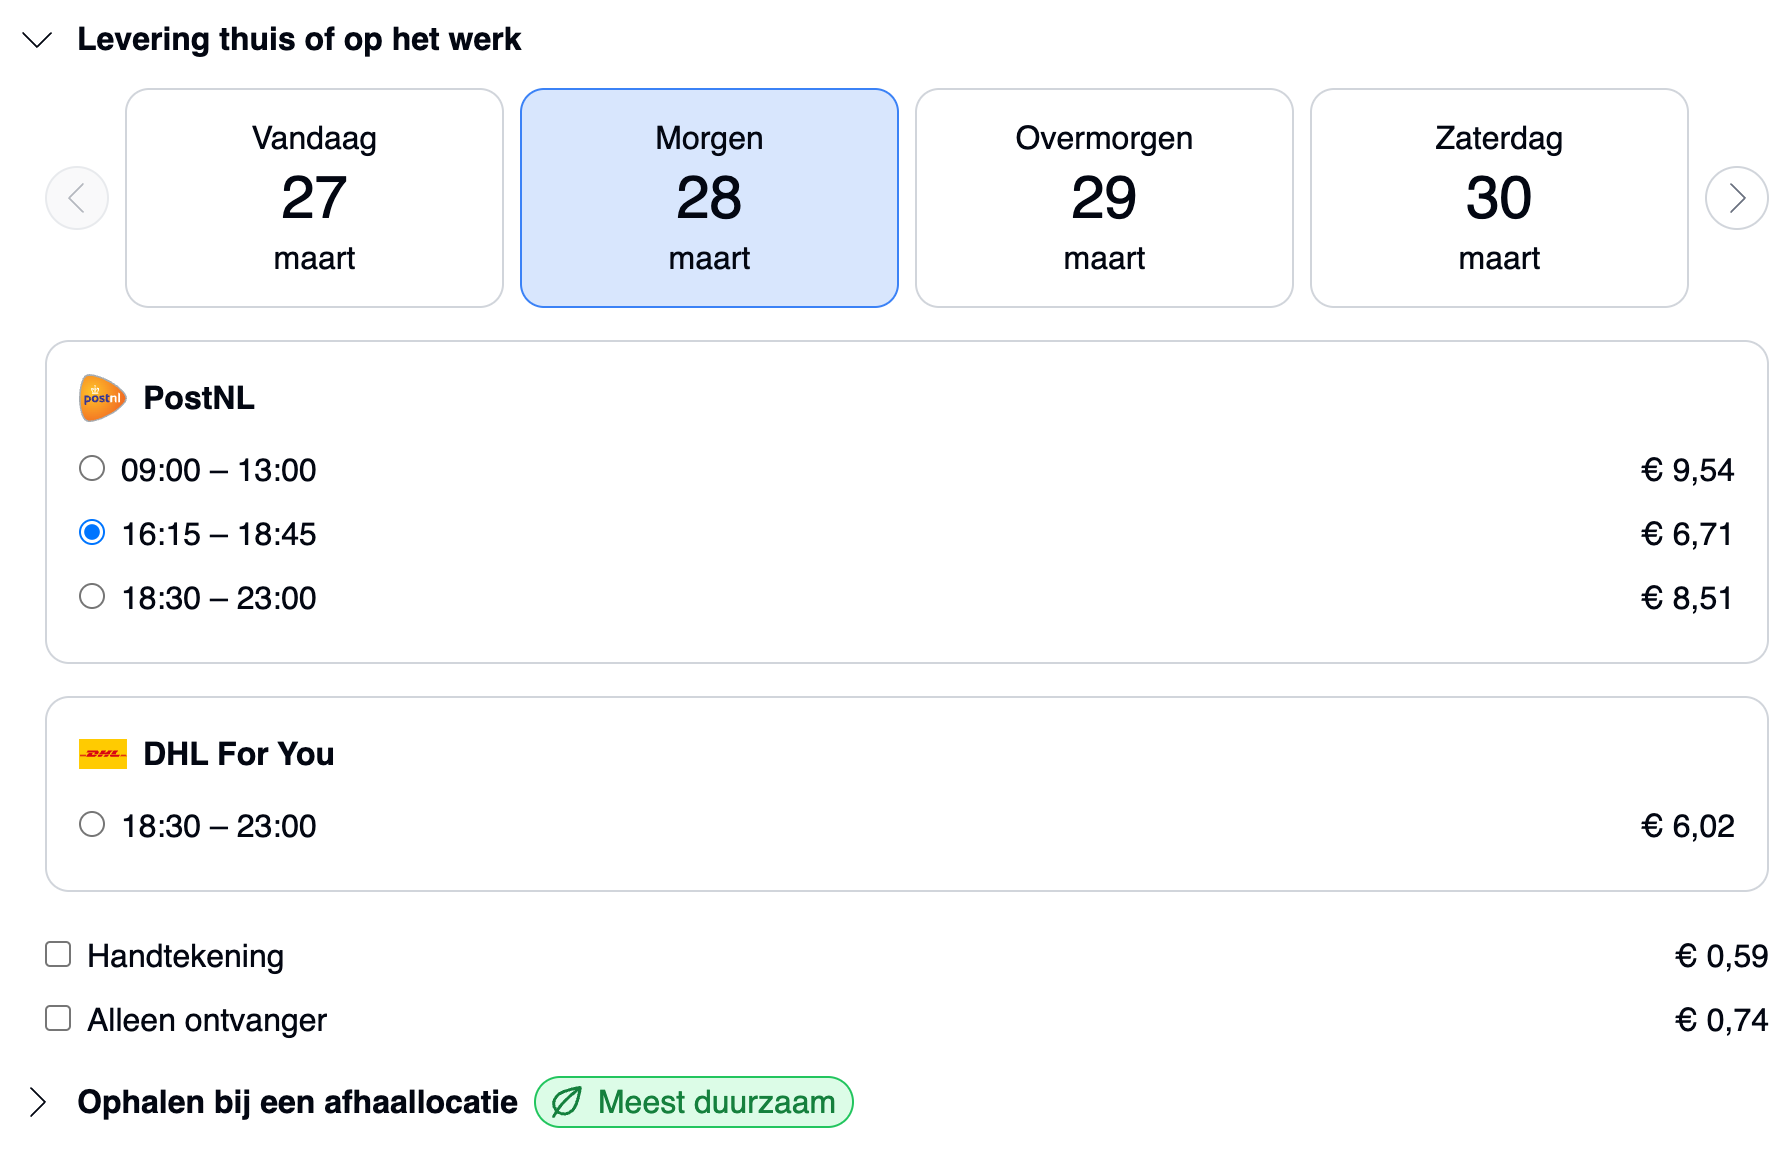Screen dimensions: 1792x1150
Task: Enable the Handtekening option
Action: 56,954
